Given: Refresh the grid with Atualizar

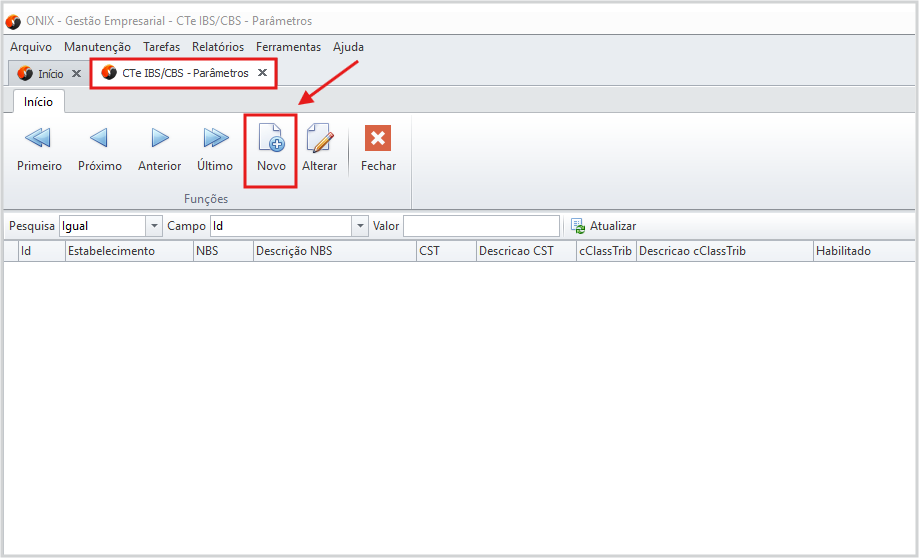Looking at the screenshot, I should (x=603, y=226).
